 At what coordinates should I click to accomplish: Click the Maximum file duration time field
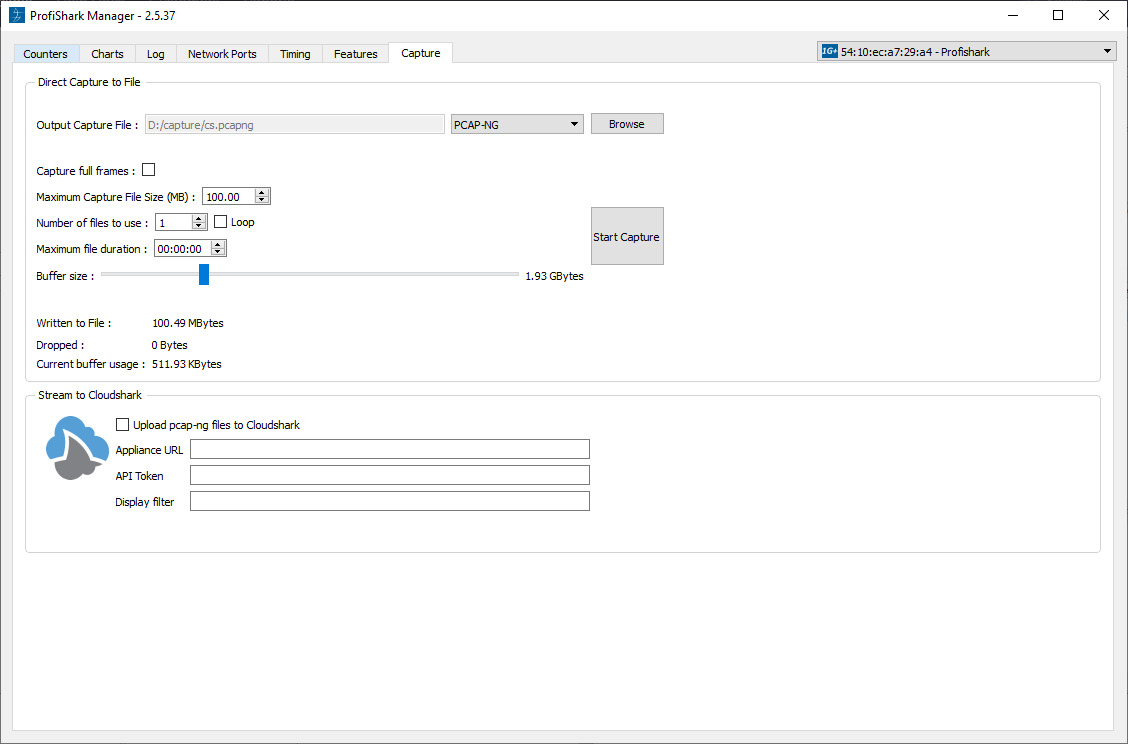183,248
